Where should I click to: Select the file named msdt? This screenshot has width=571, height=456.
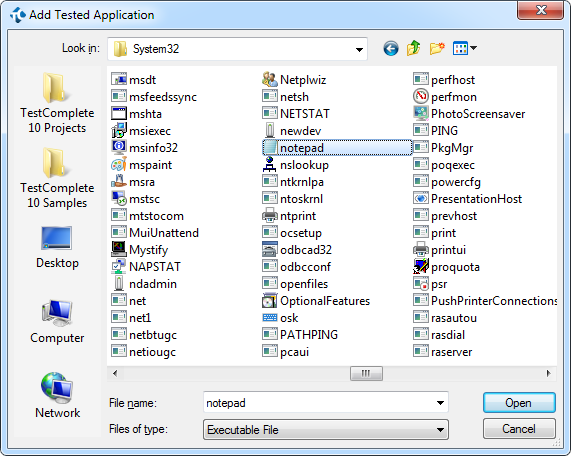[x=133, y=79]
